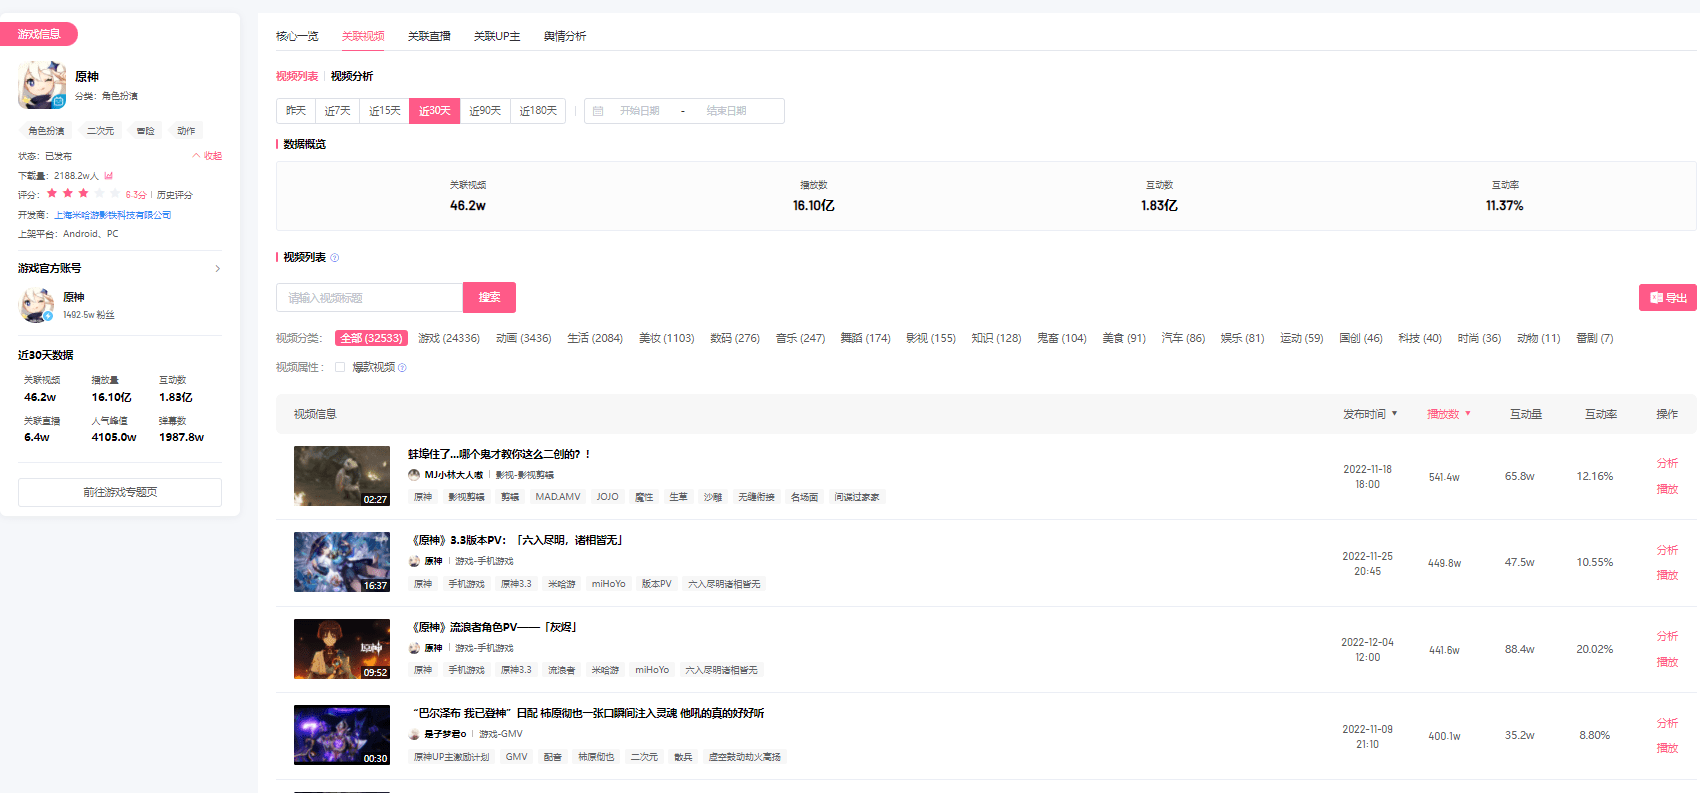Click the download trend chart icon beside 下载量
1700x793 pixels.
point(108,176)
